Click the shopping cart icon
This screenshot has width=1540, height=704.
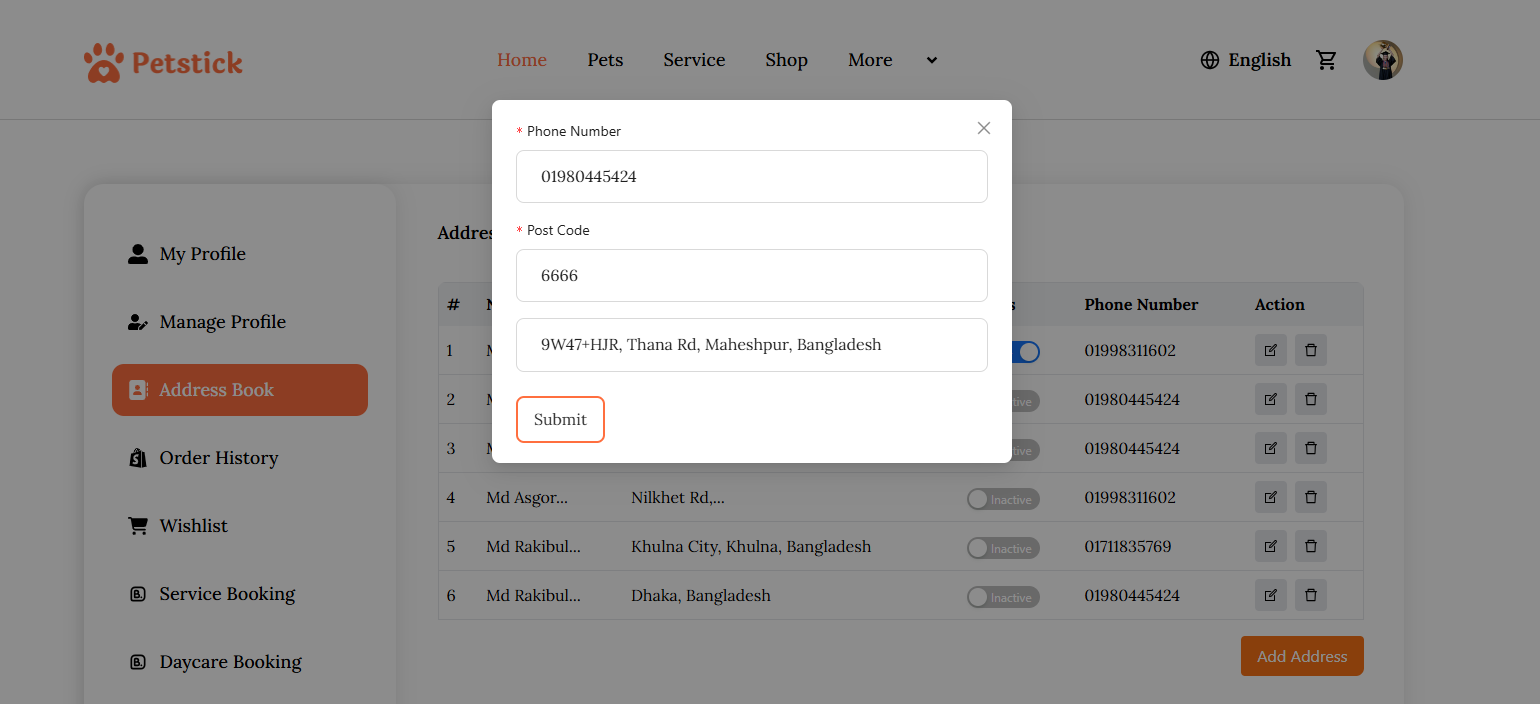coord(1327,60)
